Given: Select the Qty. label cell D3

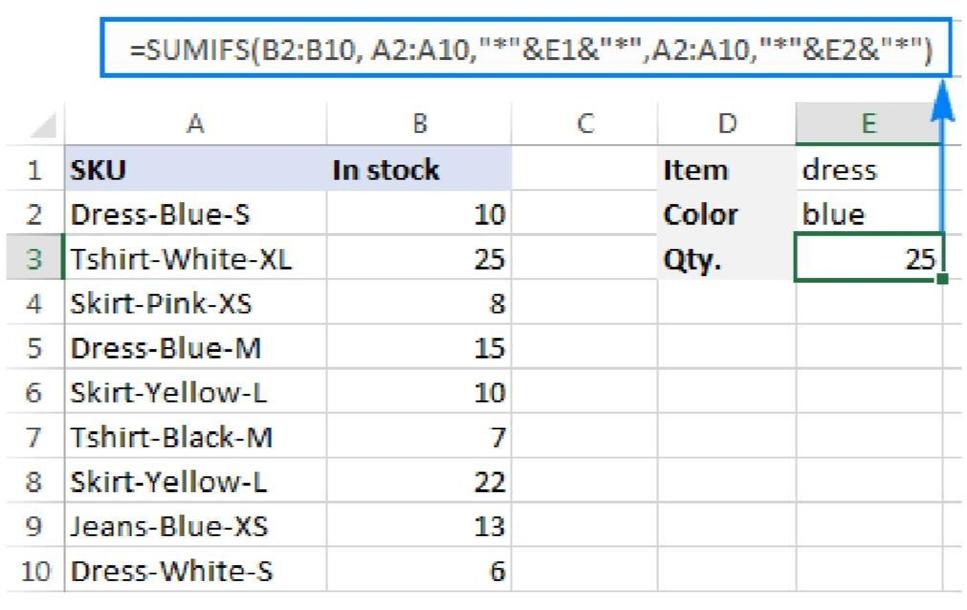Looking at the screenshot, I should (725, 258).
